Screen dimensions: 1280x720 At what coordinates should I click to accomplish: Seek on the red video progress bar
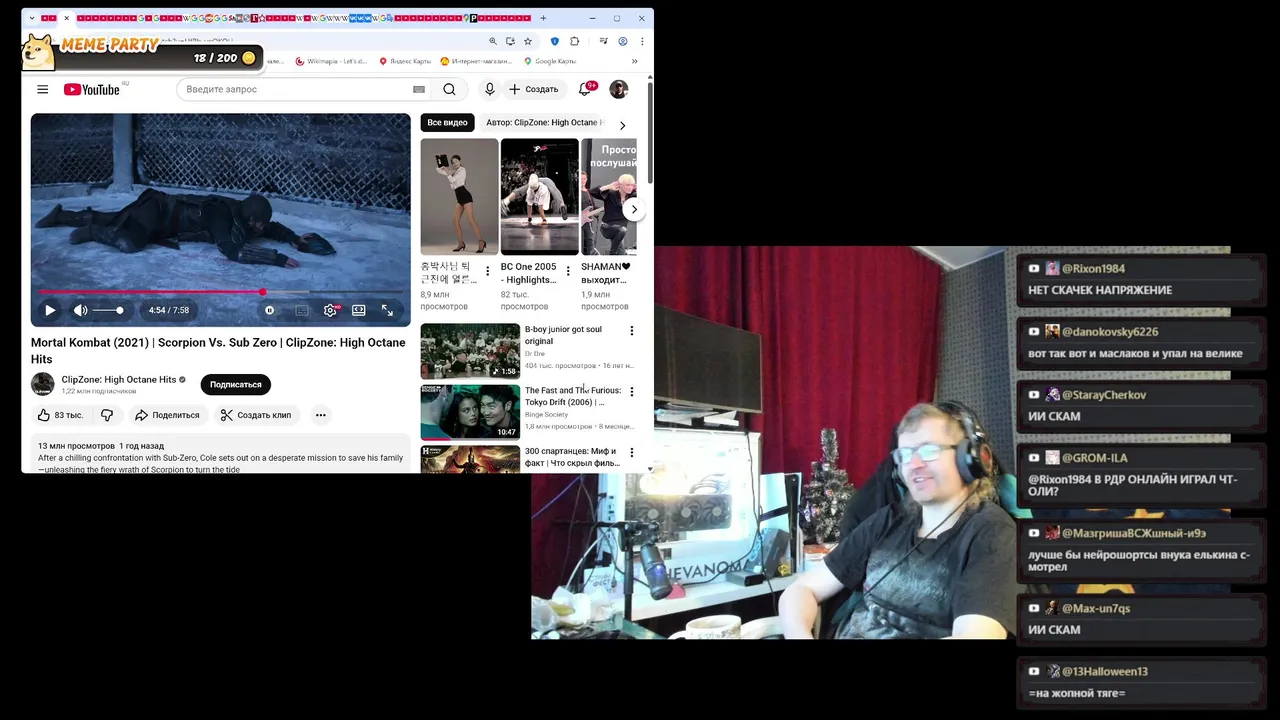tap(220, 292)
